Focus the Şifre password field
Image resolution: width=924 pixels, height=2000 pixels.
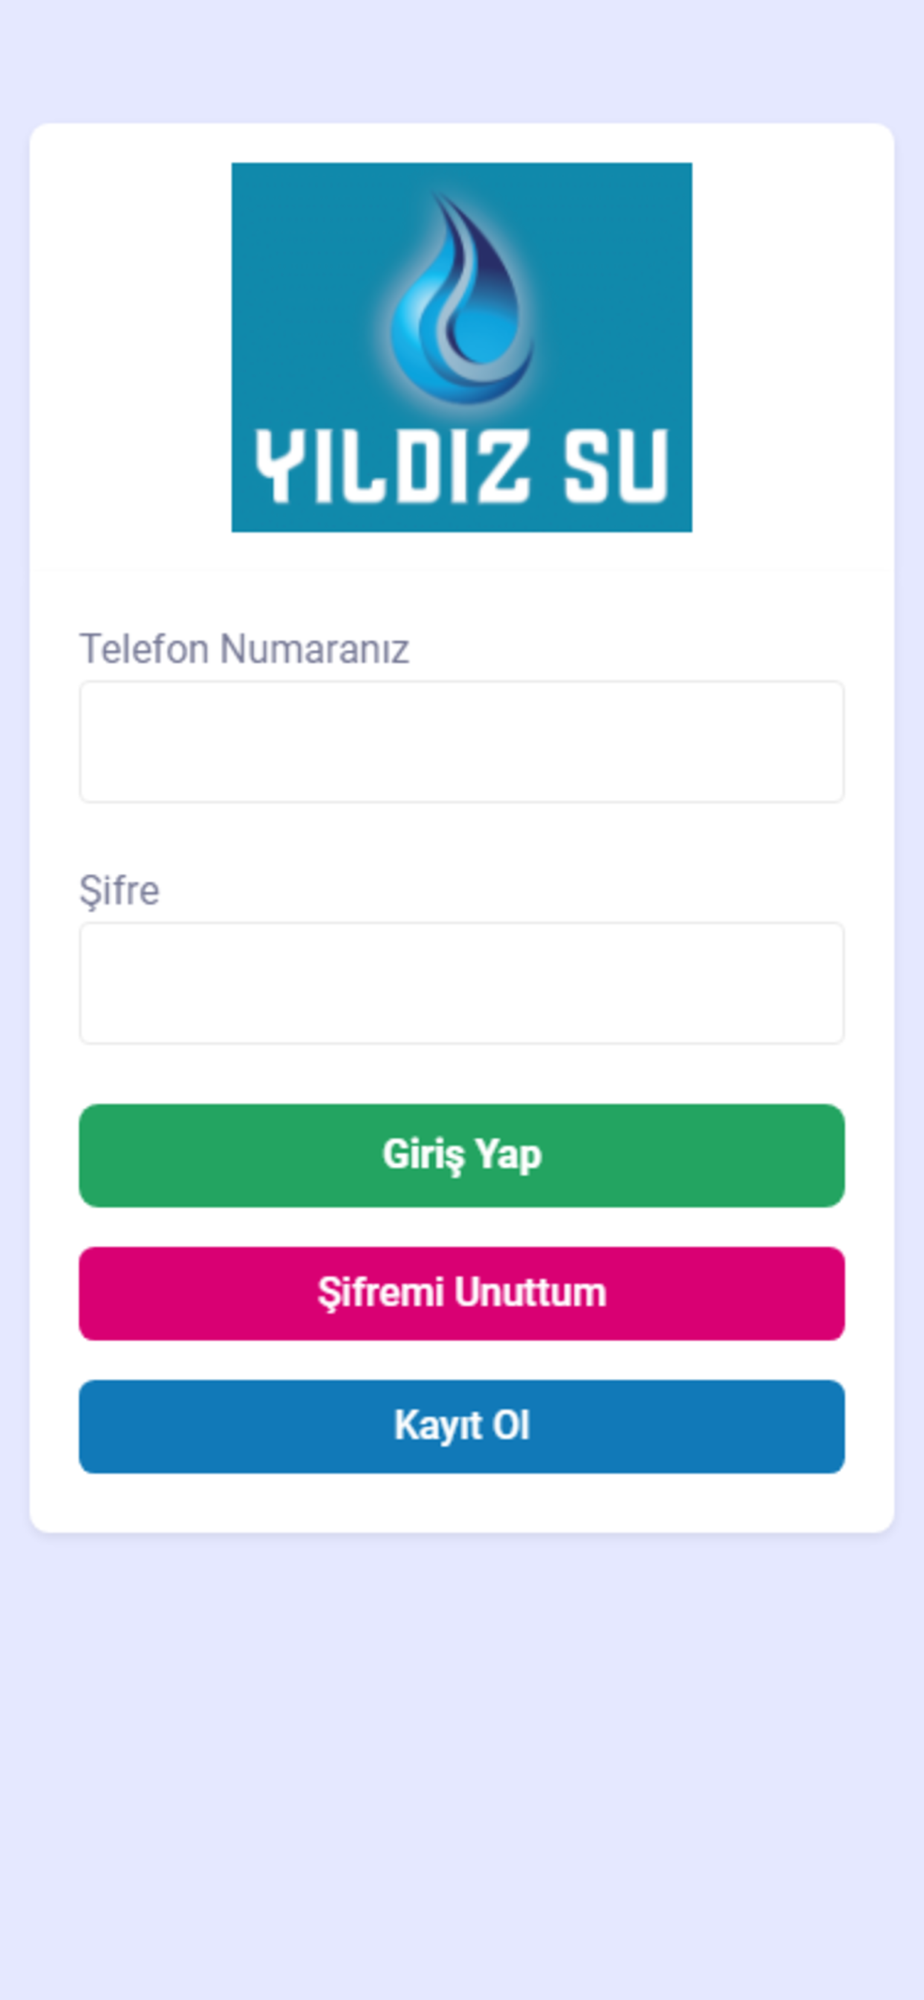[462, 983]
